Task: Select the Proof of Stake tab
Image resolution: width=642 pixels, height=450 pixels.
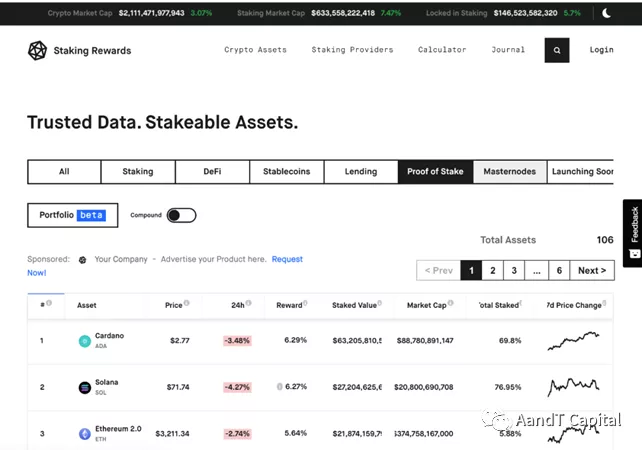Action: tap(435, 172)
